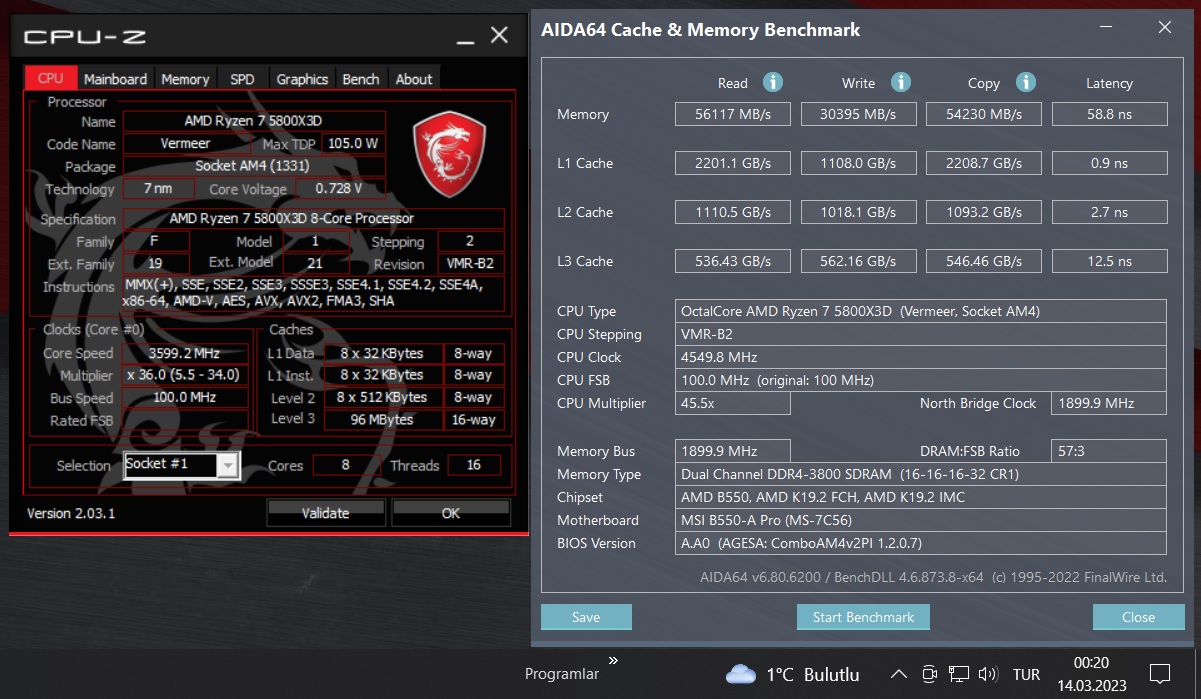Click the Level 3 cache 96 MBytes value
The height and width of the screenshot is (699, 1201).
[x=381, y=419]
